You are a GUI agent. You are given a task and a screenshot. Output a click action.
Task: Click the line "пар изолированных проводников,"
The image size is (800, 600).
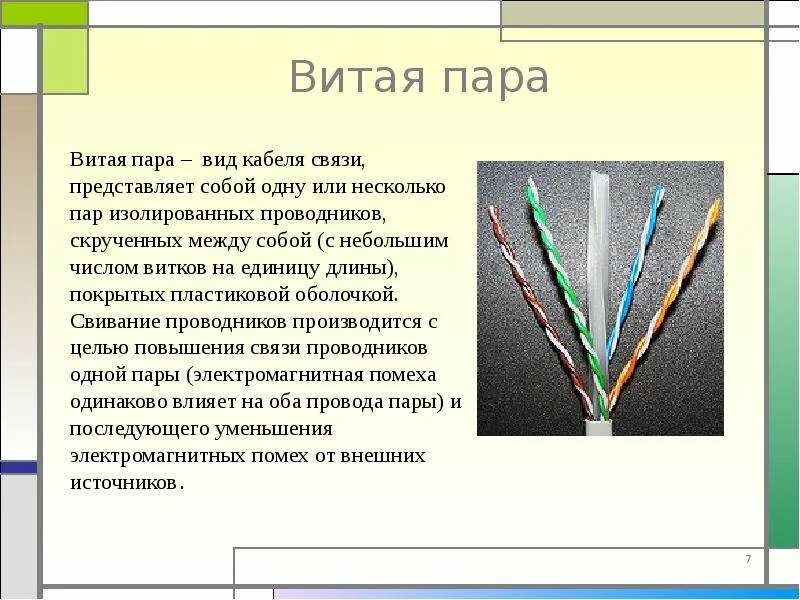[x=228, y=214]
